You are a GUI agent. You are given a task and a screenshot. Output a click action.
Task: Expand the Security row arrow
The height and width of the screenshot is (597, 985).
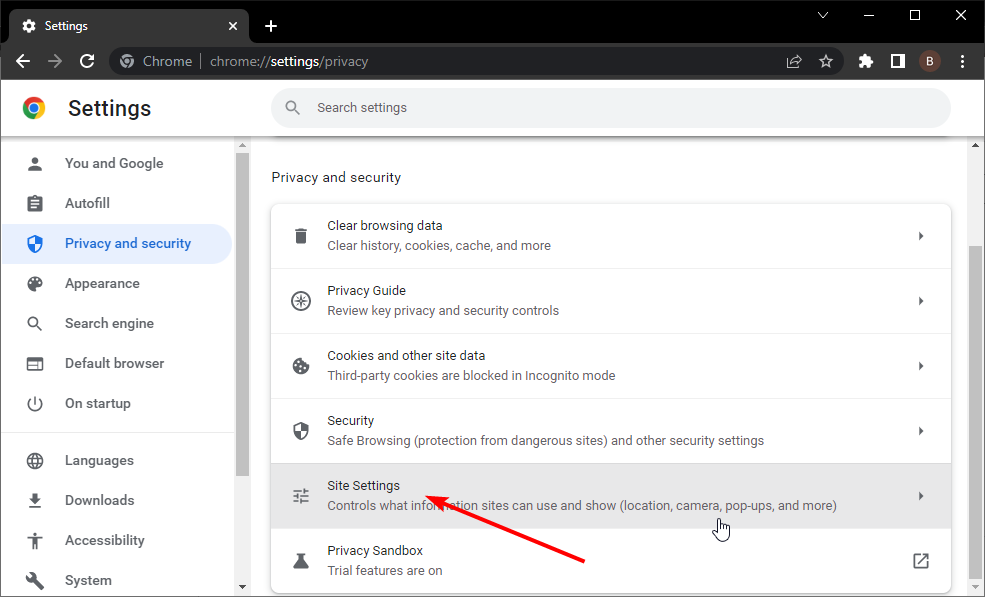point(921,431)
